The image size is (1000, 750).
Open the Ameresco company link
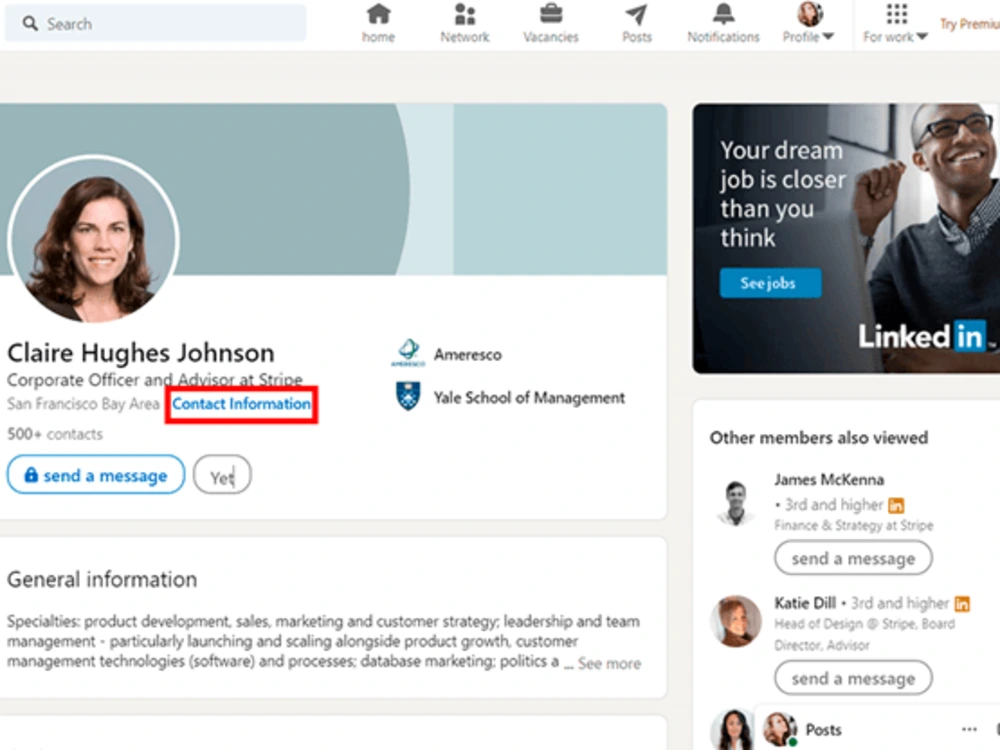pyautogui.click(x=467, y=355)
